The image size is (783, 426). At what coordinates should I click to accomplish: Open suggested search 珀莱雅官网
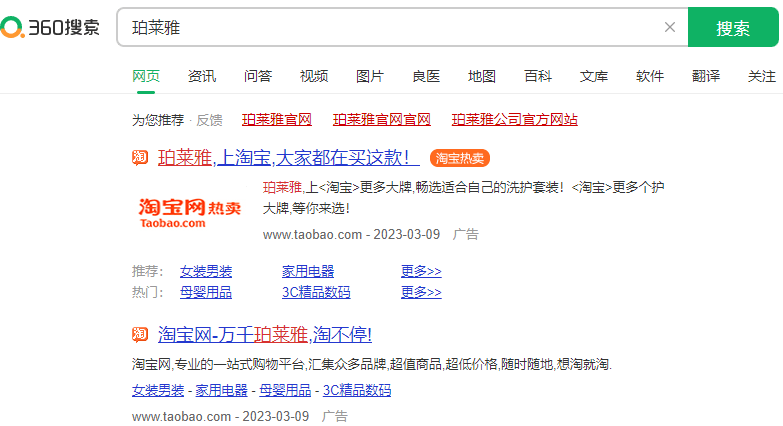point(277,119)
